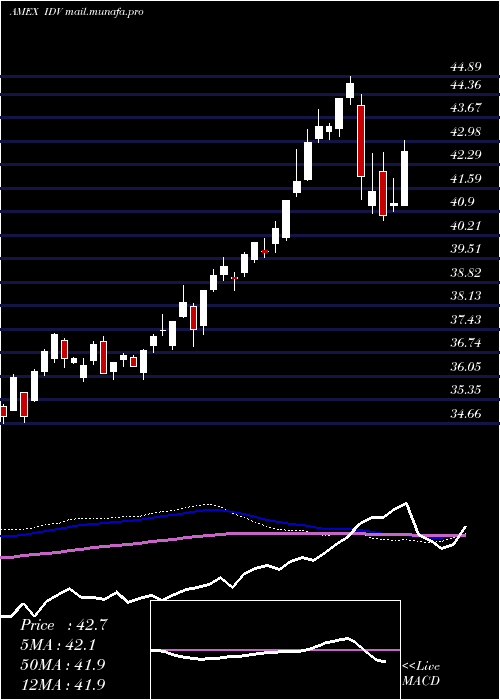Select the highest white candle touching 44.89
The image size is (500, 700).
point(350,90)
